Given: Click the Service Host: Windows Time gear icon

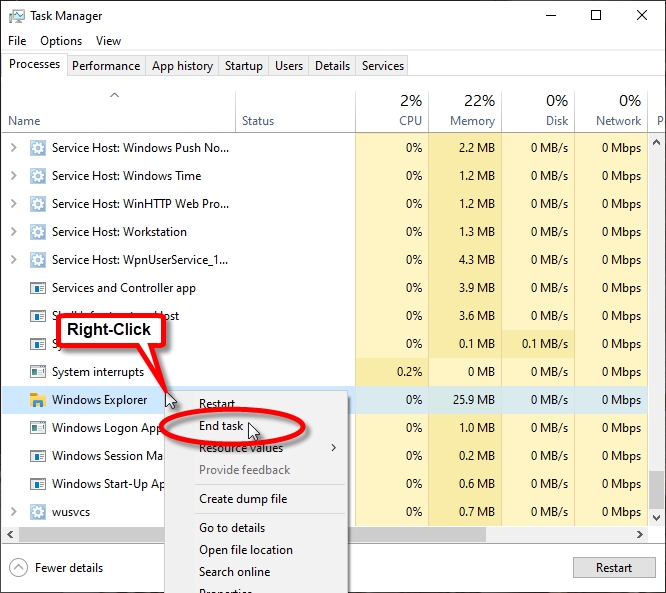Looking at the screenshot, I should tap(38, 176).
